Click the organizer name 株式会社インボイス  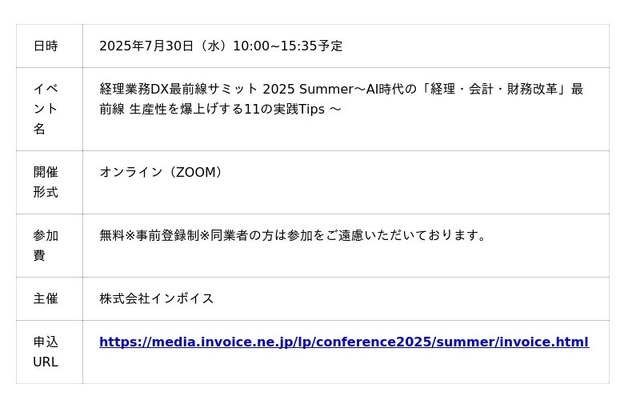click(x=156, y=298)
